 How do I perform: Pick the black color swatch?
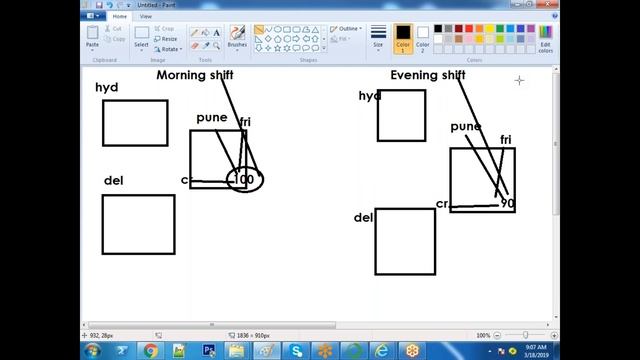pyautogui.click(x=438, y=29)
